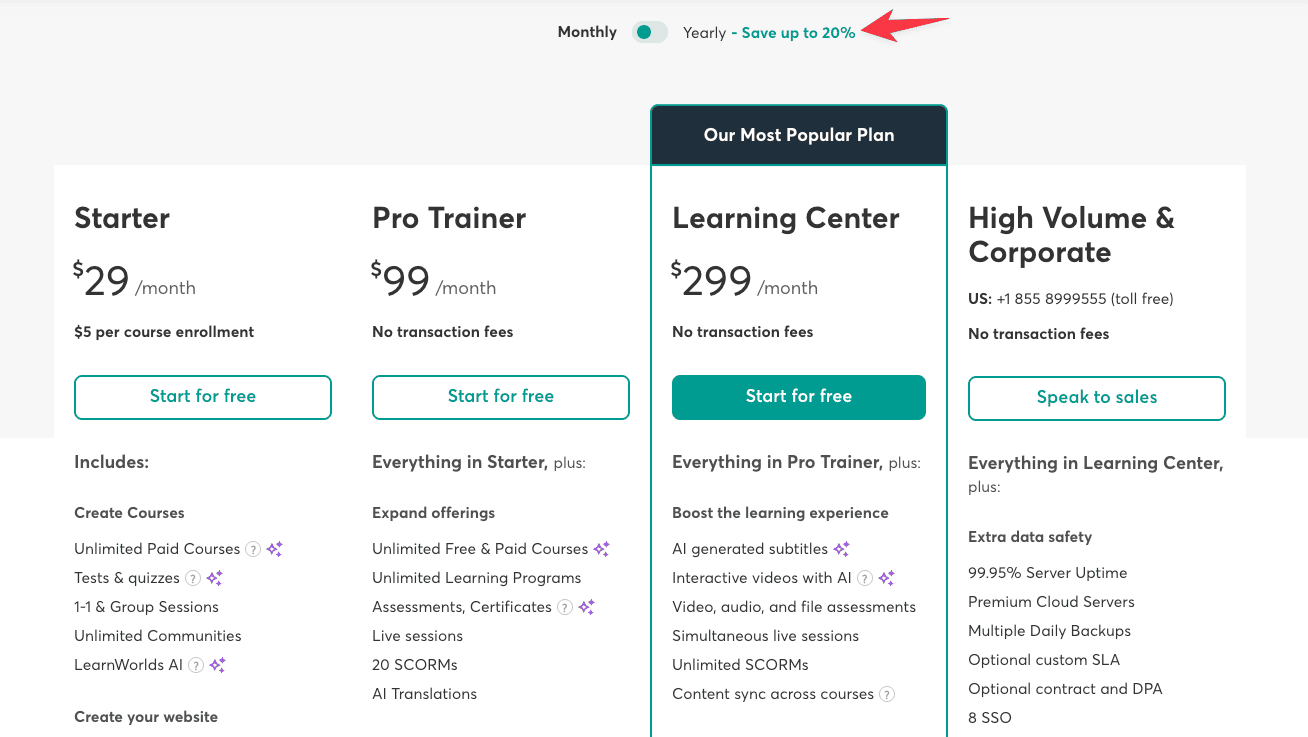Click the help icon beside Unlimited Paid Courses
The image size is (1308, 737).
pyautogui.click(x=253, y=549)
